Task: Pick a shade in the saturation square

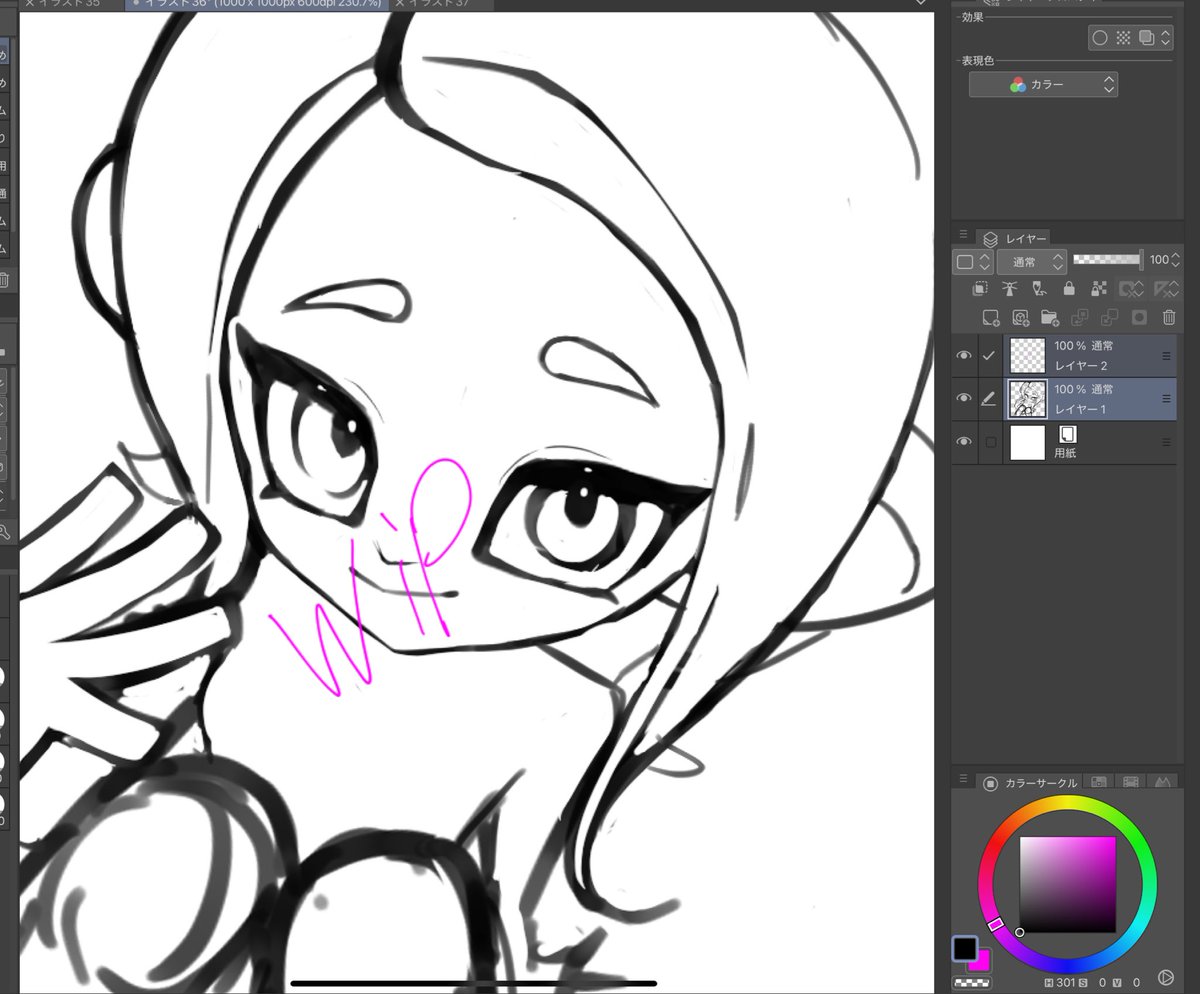Action: click(1067, 885)
